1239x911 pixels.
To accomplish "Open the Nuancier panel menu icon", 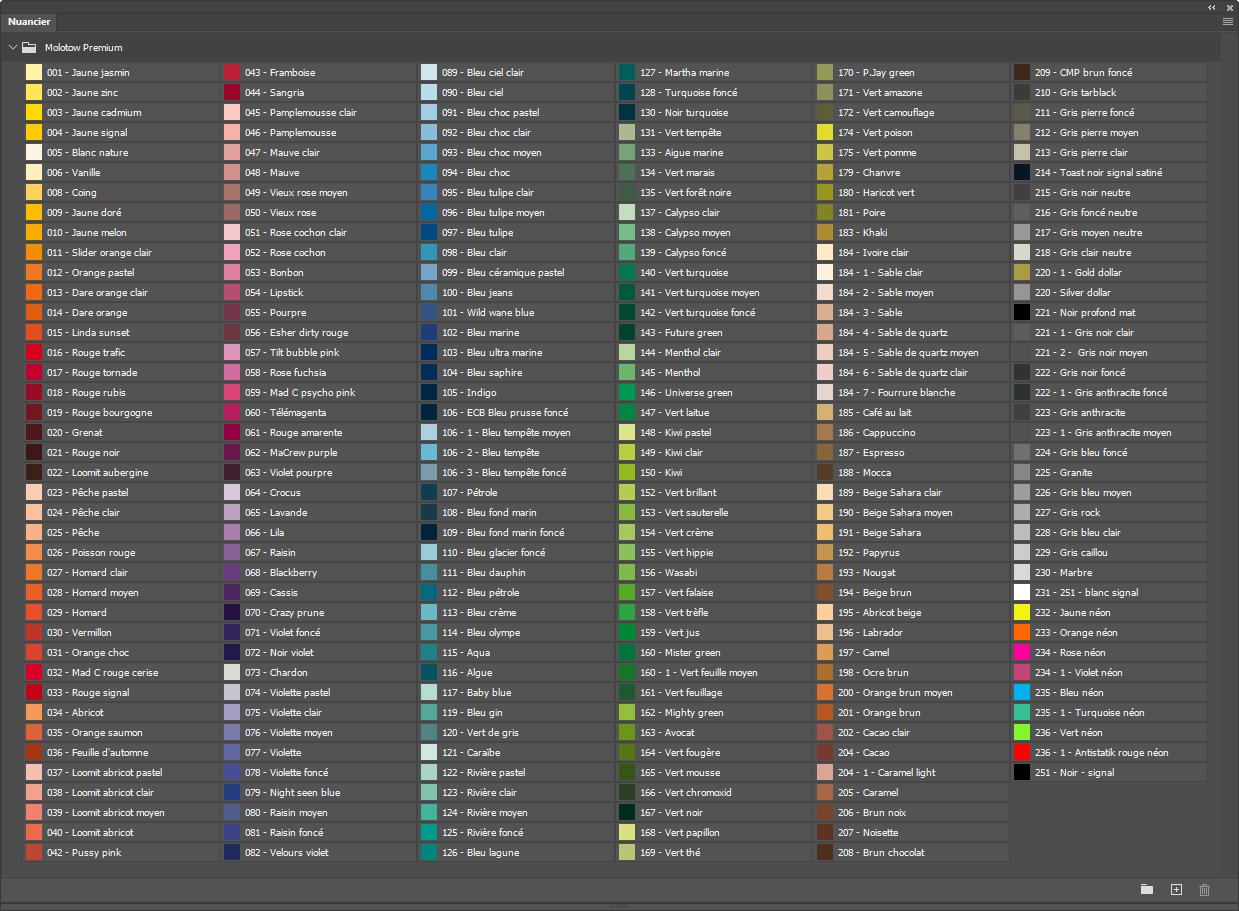I will tap(1228, 21).
